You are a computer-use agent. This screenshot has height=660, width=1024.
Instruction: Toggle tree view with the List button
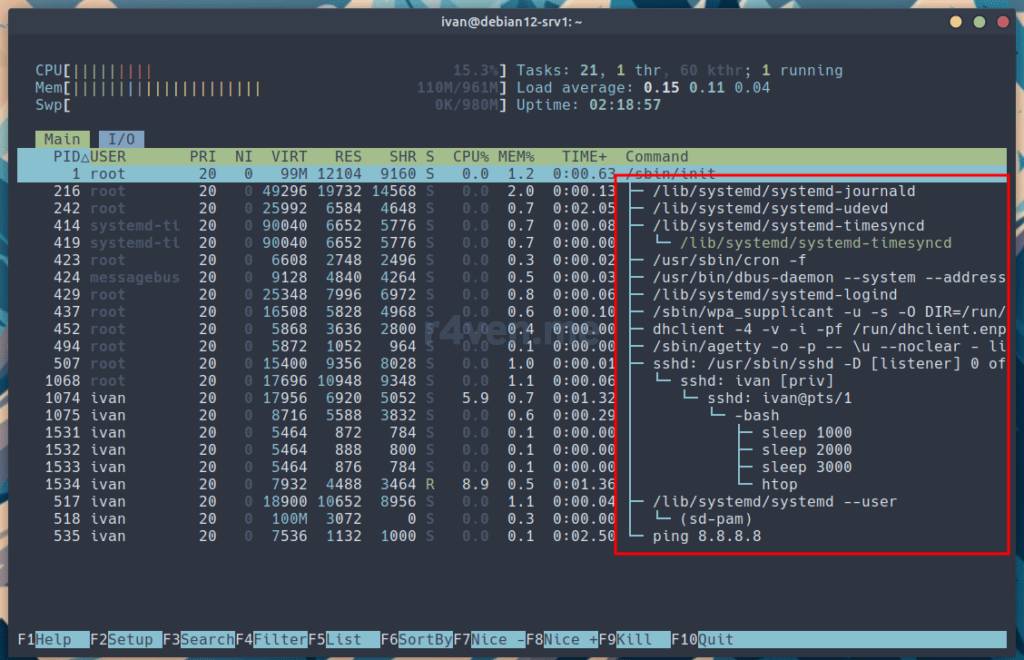[x=344, y=639]
